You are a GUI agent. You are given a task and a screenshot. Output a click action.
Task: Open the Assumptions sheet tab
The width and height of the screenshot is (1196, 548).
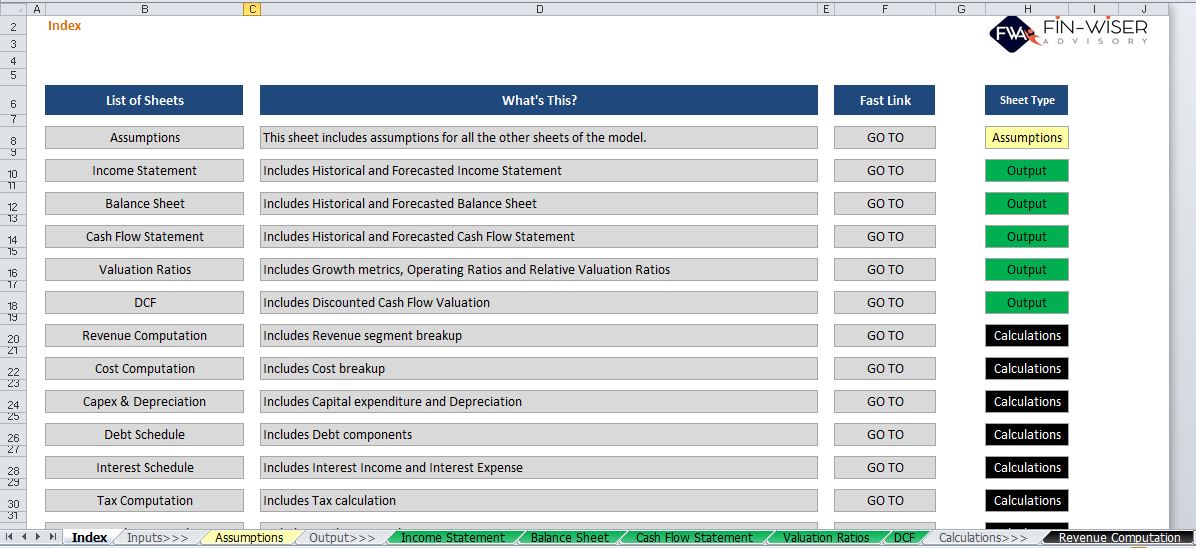(x=249, y=538)
